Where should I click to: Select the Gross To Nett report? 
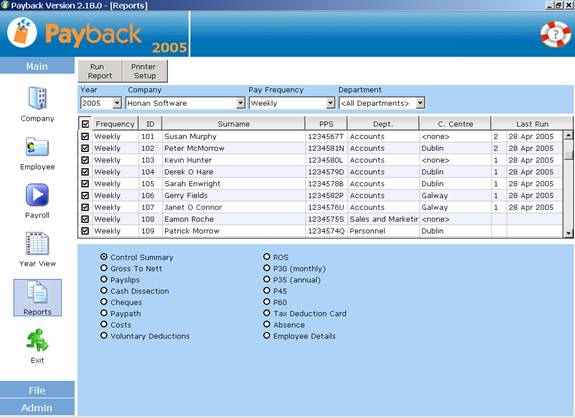tap(104, 268)
